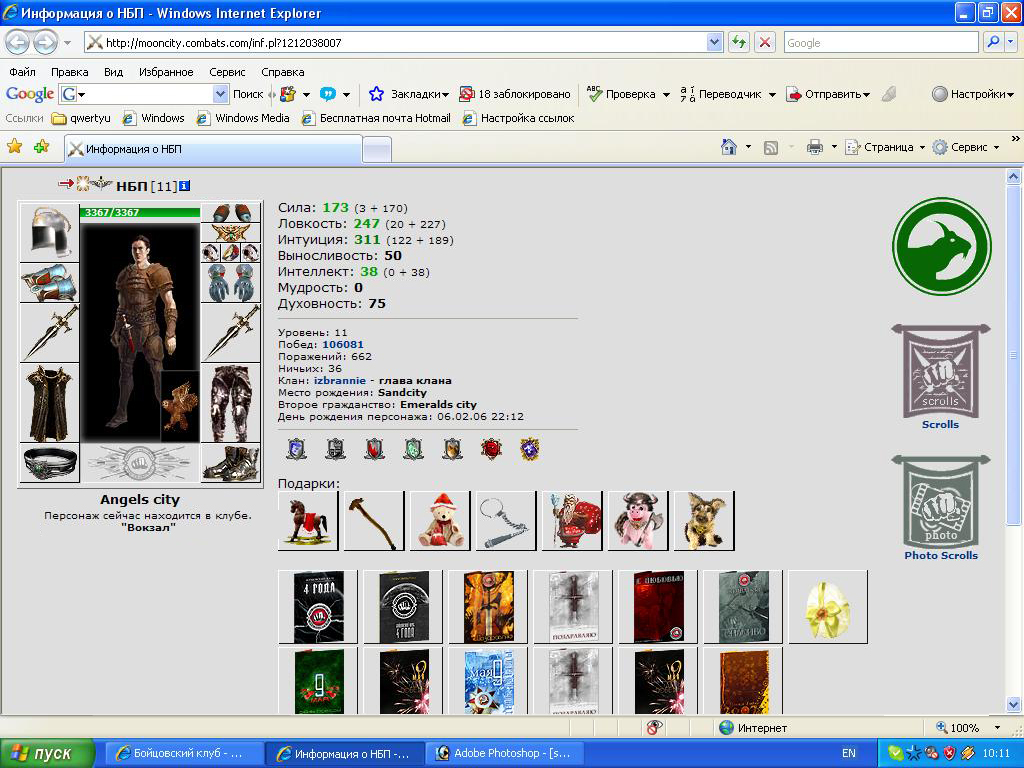Expand the address bar history dropdown
The image size is (1024, 768).
714,42
